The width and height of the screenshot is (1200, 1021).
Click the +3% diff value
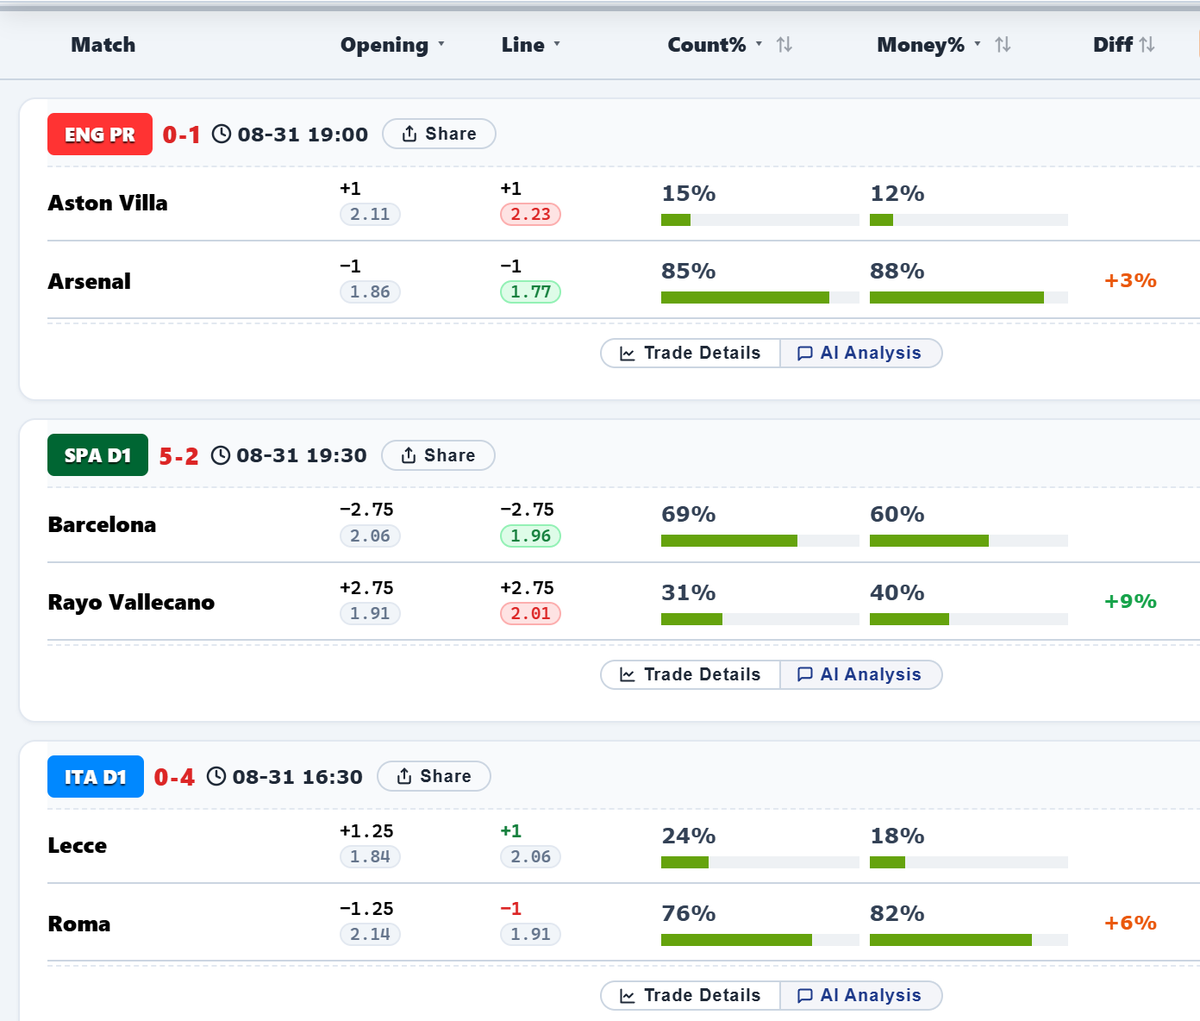click(1130, 281)
